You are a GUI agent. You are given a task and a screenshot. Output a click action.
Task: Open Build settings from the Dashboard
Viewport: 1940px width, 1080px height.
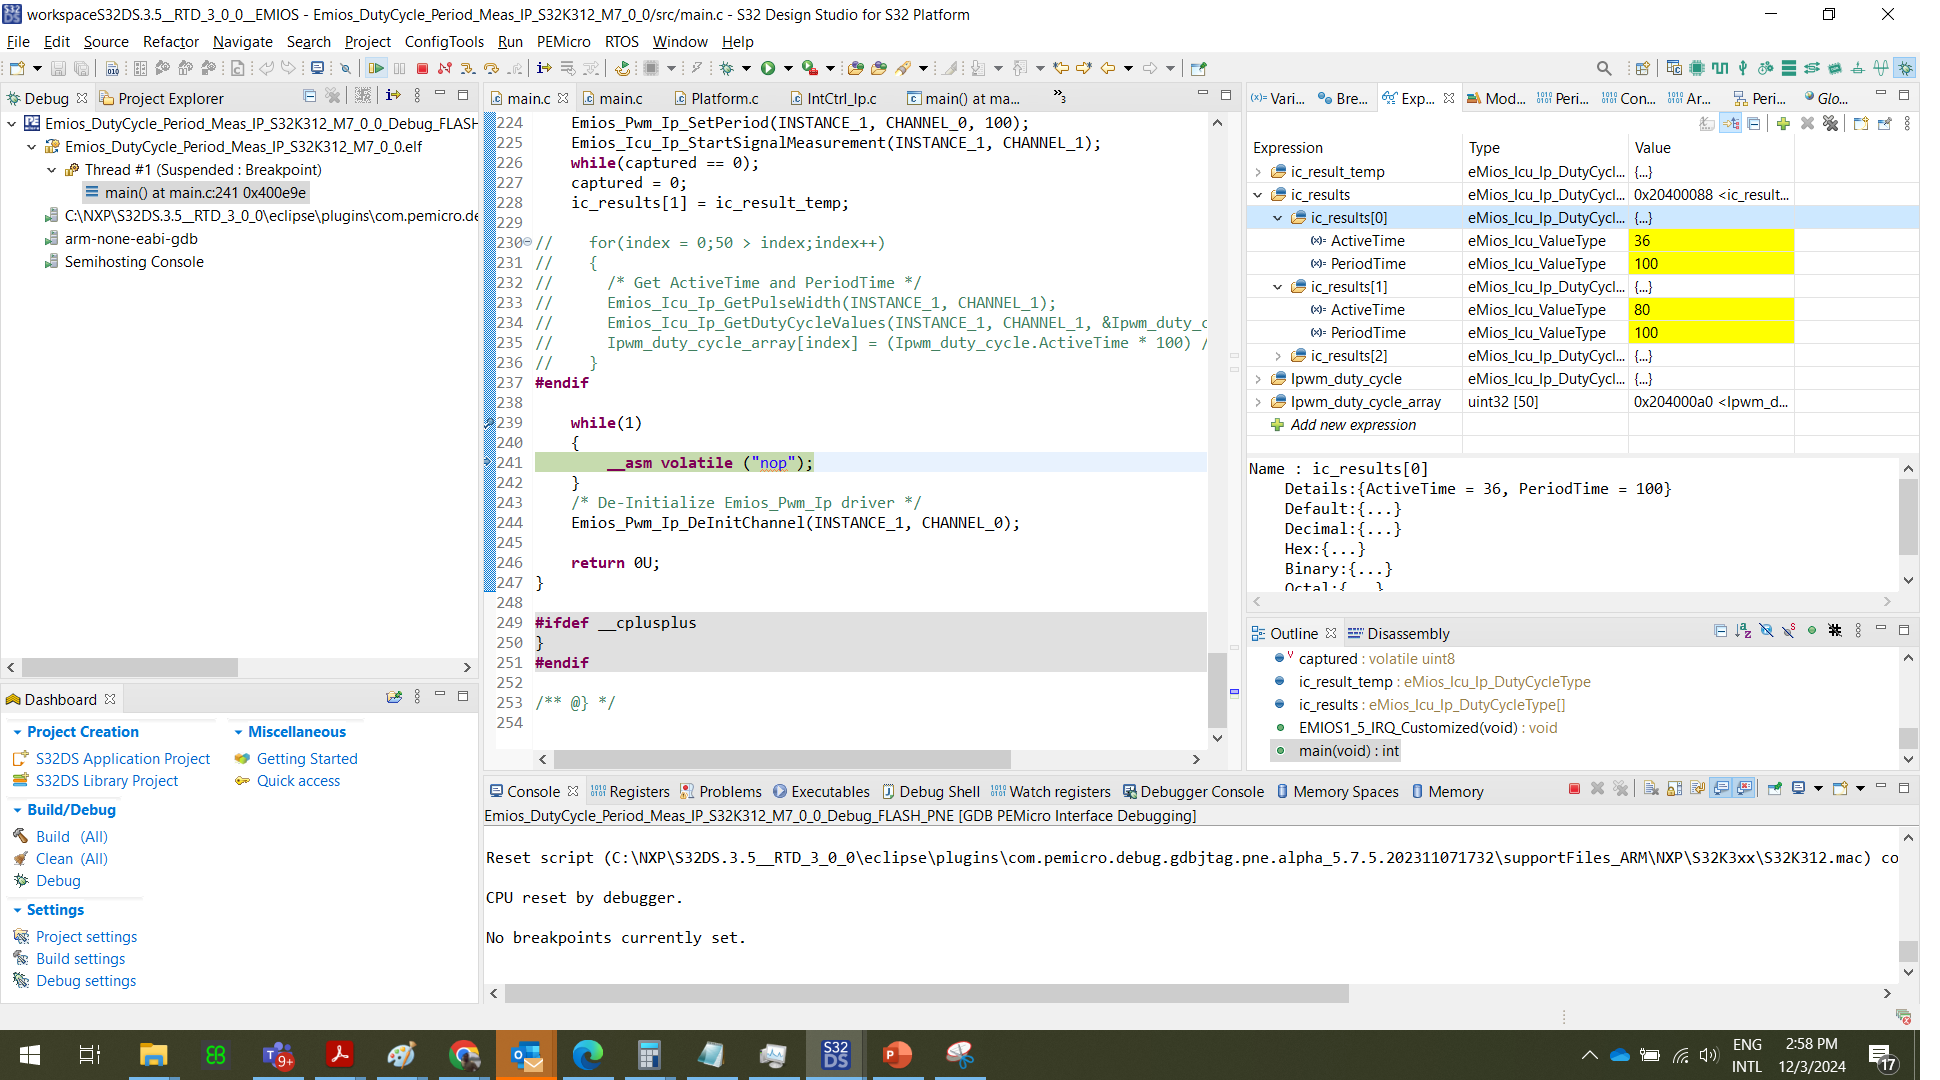[80, 958]
